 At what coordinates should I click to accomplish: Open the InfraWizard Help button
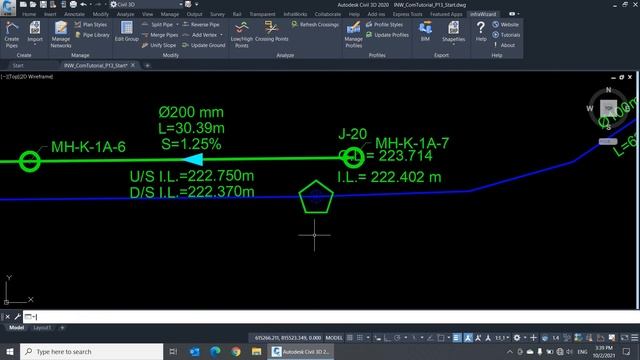(x=481, y=32)
